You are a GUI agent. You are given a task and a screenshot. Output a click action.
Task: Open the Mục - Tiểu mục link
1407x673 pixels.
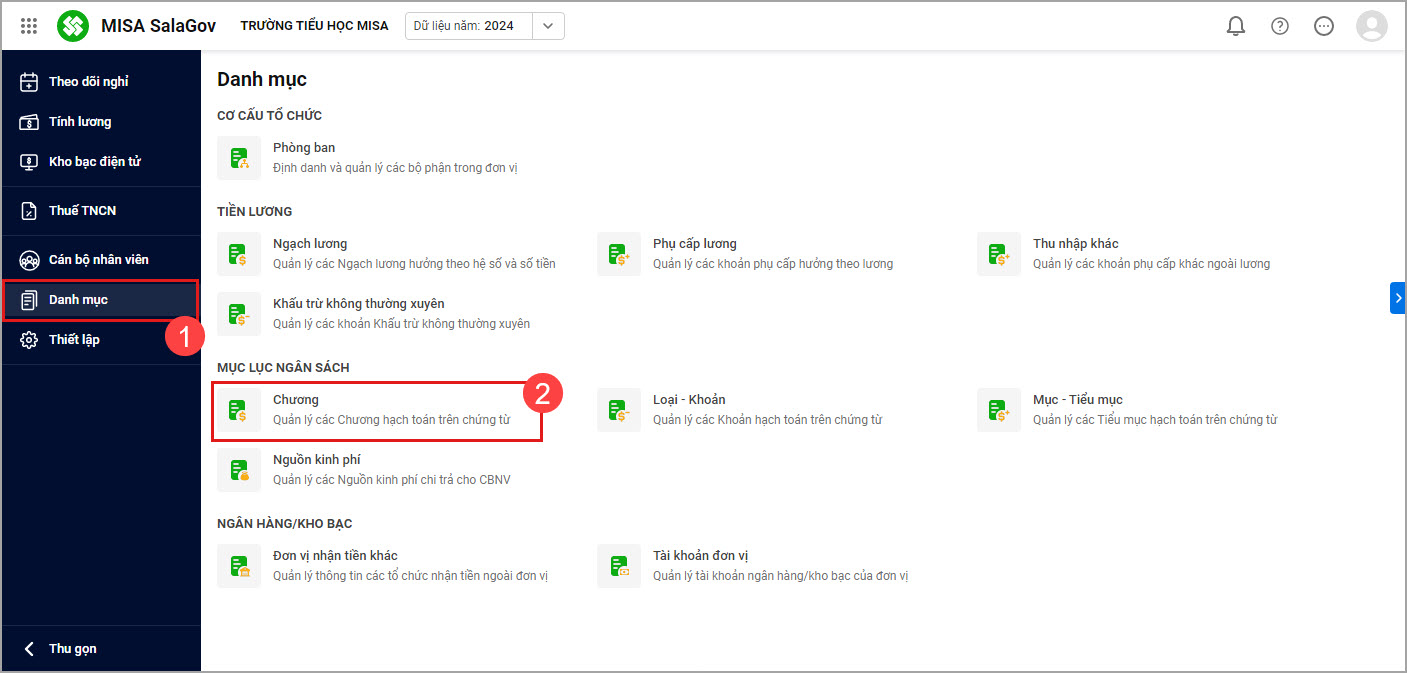click(1077, 400)
